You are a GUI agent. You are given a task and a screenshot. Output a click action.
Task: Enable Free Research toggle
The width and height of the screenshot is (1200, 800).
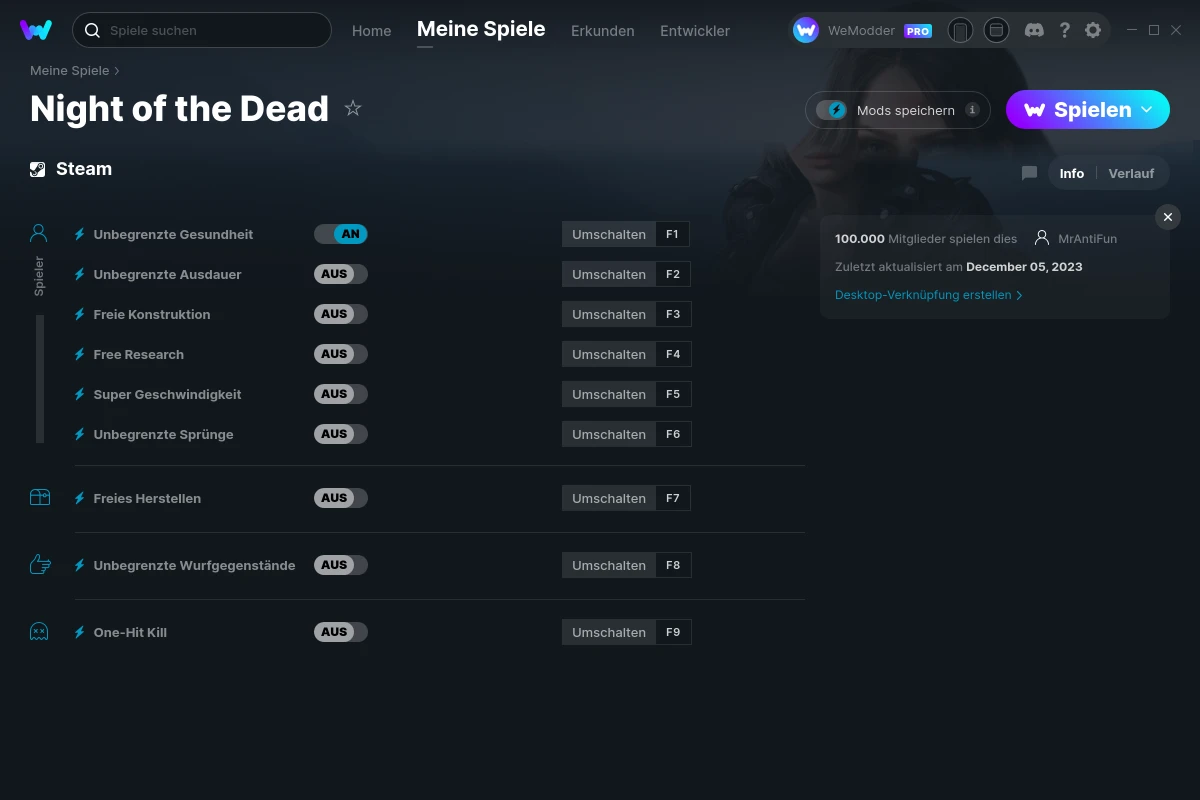pos(341,354)
